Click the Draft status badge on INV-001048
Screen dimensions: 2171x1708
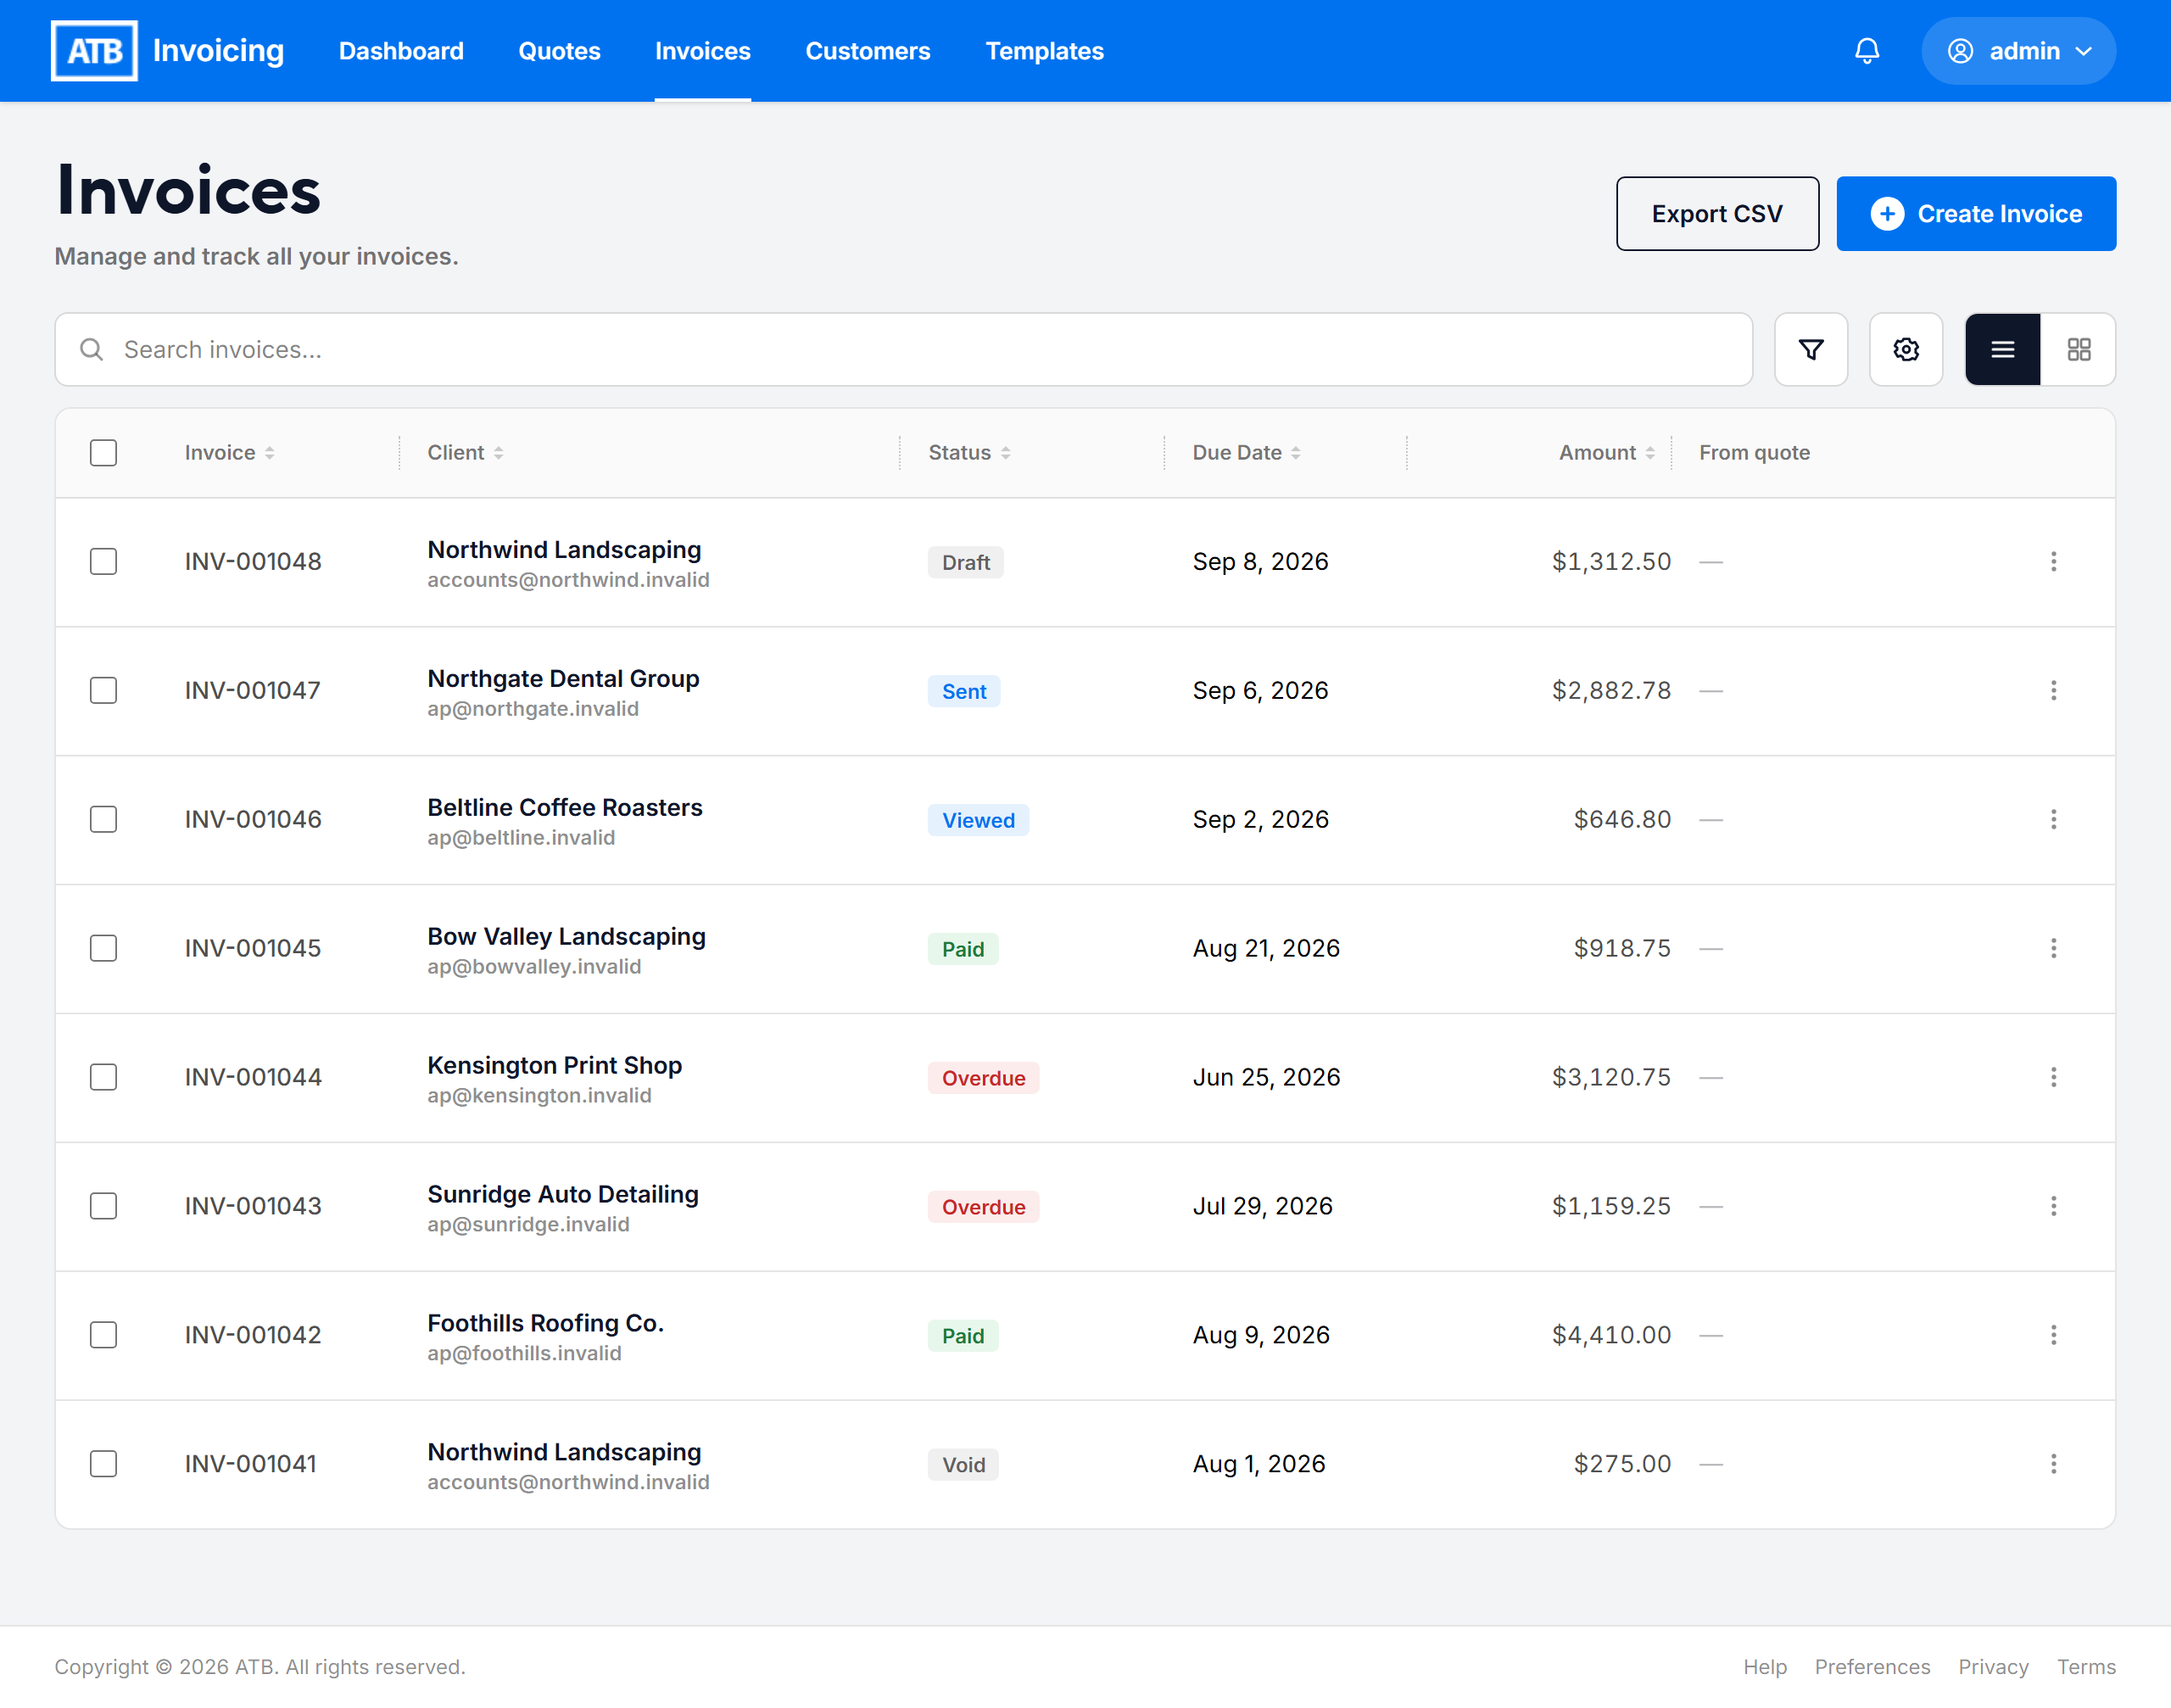965,562
